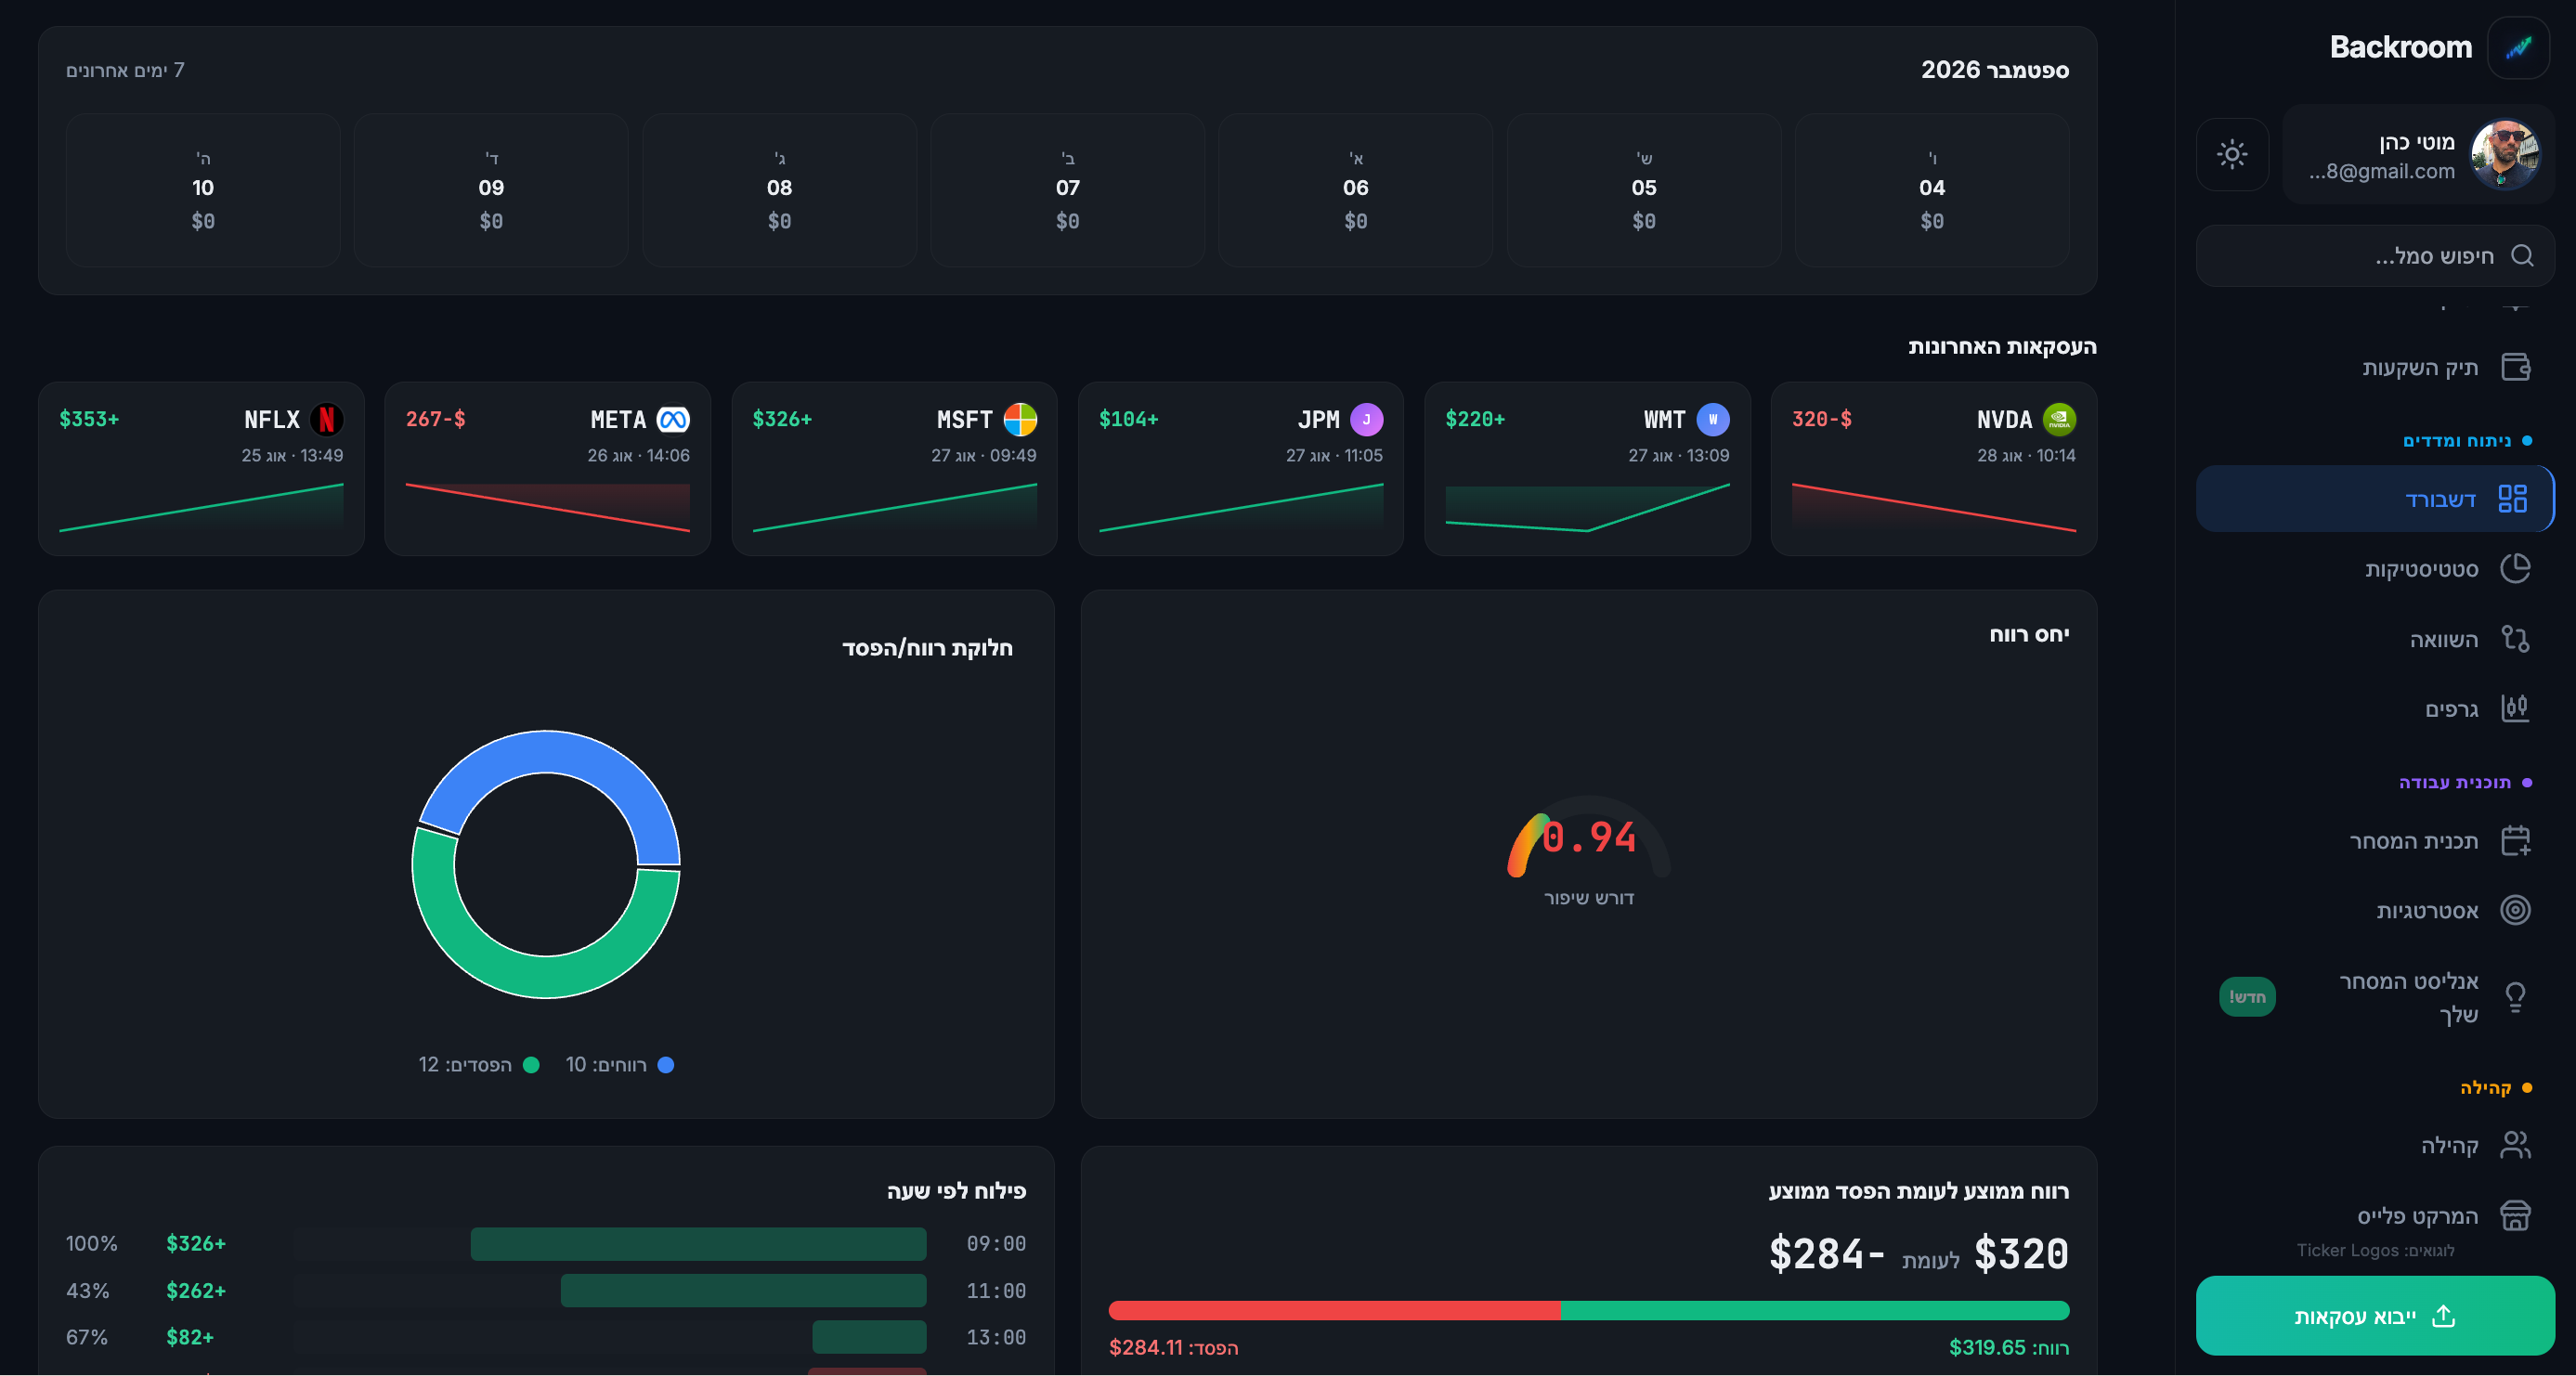Click the 7 ימים אחרונים label

click(125, 70)
